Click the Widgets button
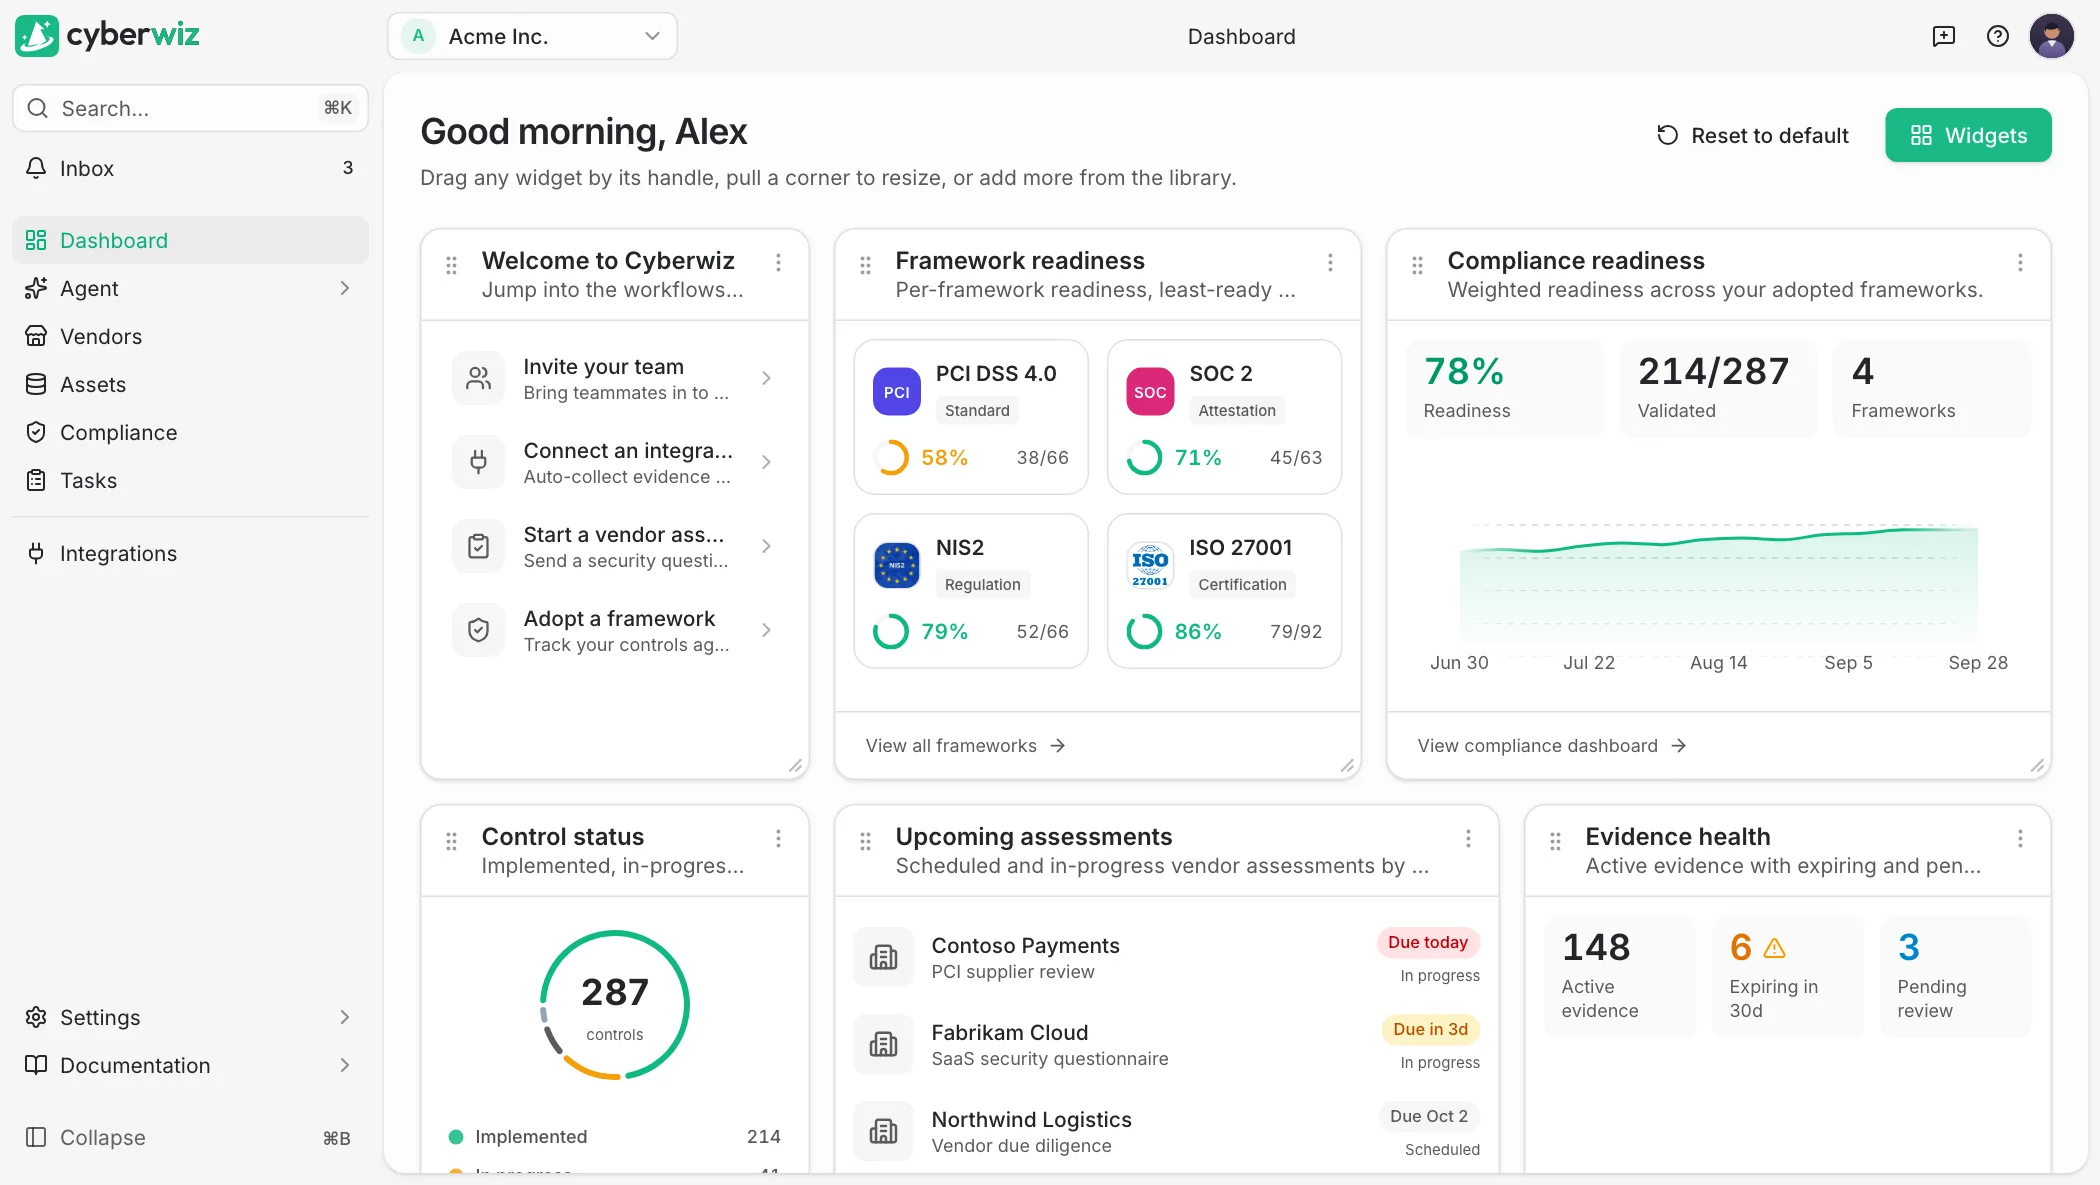The height and width of the screenshot is (1185, 2100). [1968, 136]
